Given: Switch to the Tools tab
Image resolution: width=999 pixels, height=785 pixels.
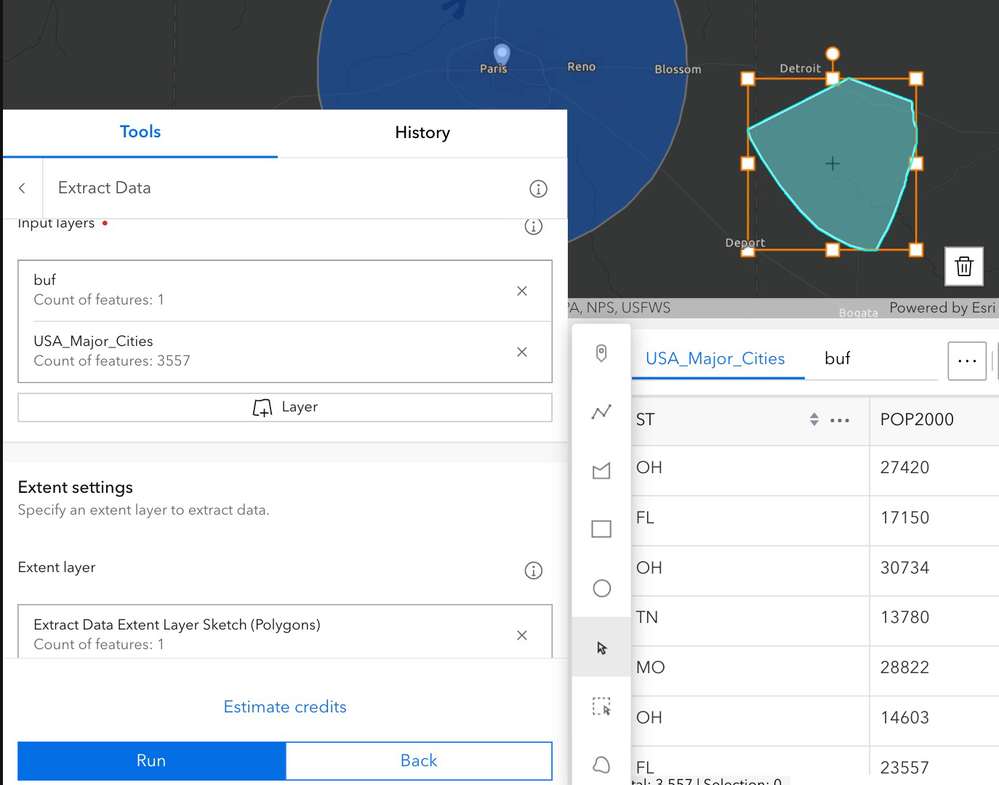Looking at the screenshot, I should (x=140, y=132).
